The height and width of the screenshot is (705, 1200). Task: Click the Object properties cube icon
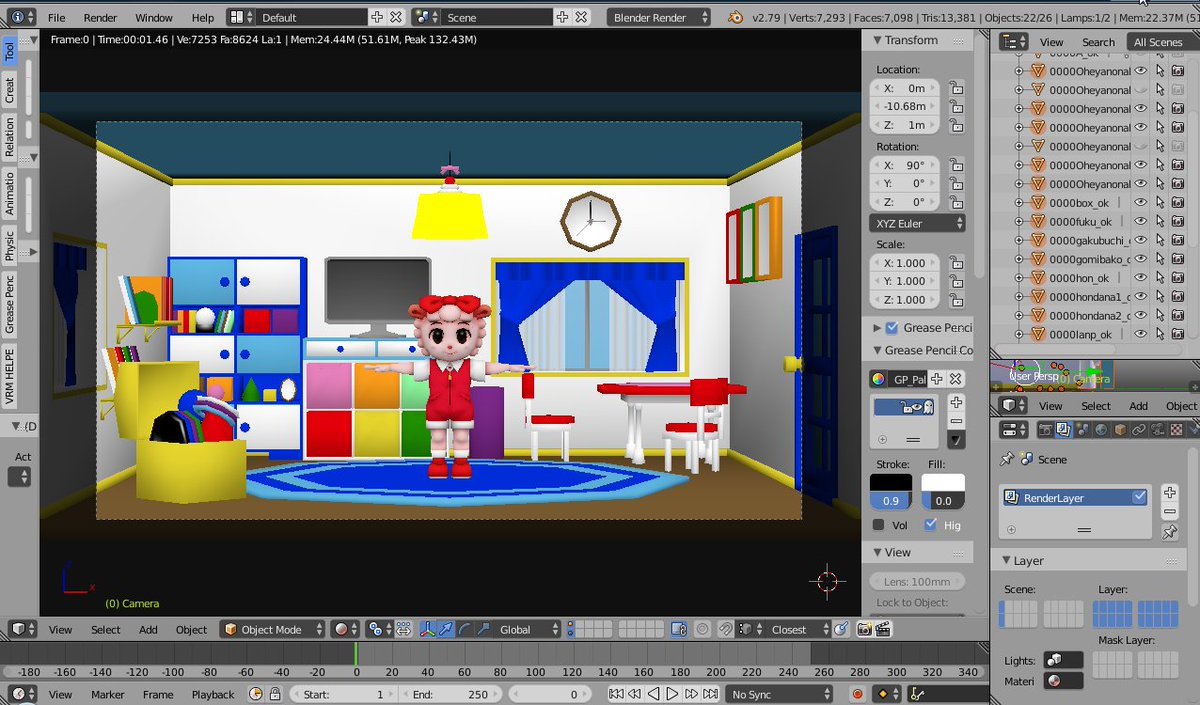pos(1121,430)
